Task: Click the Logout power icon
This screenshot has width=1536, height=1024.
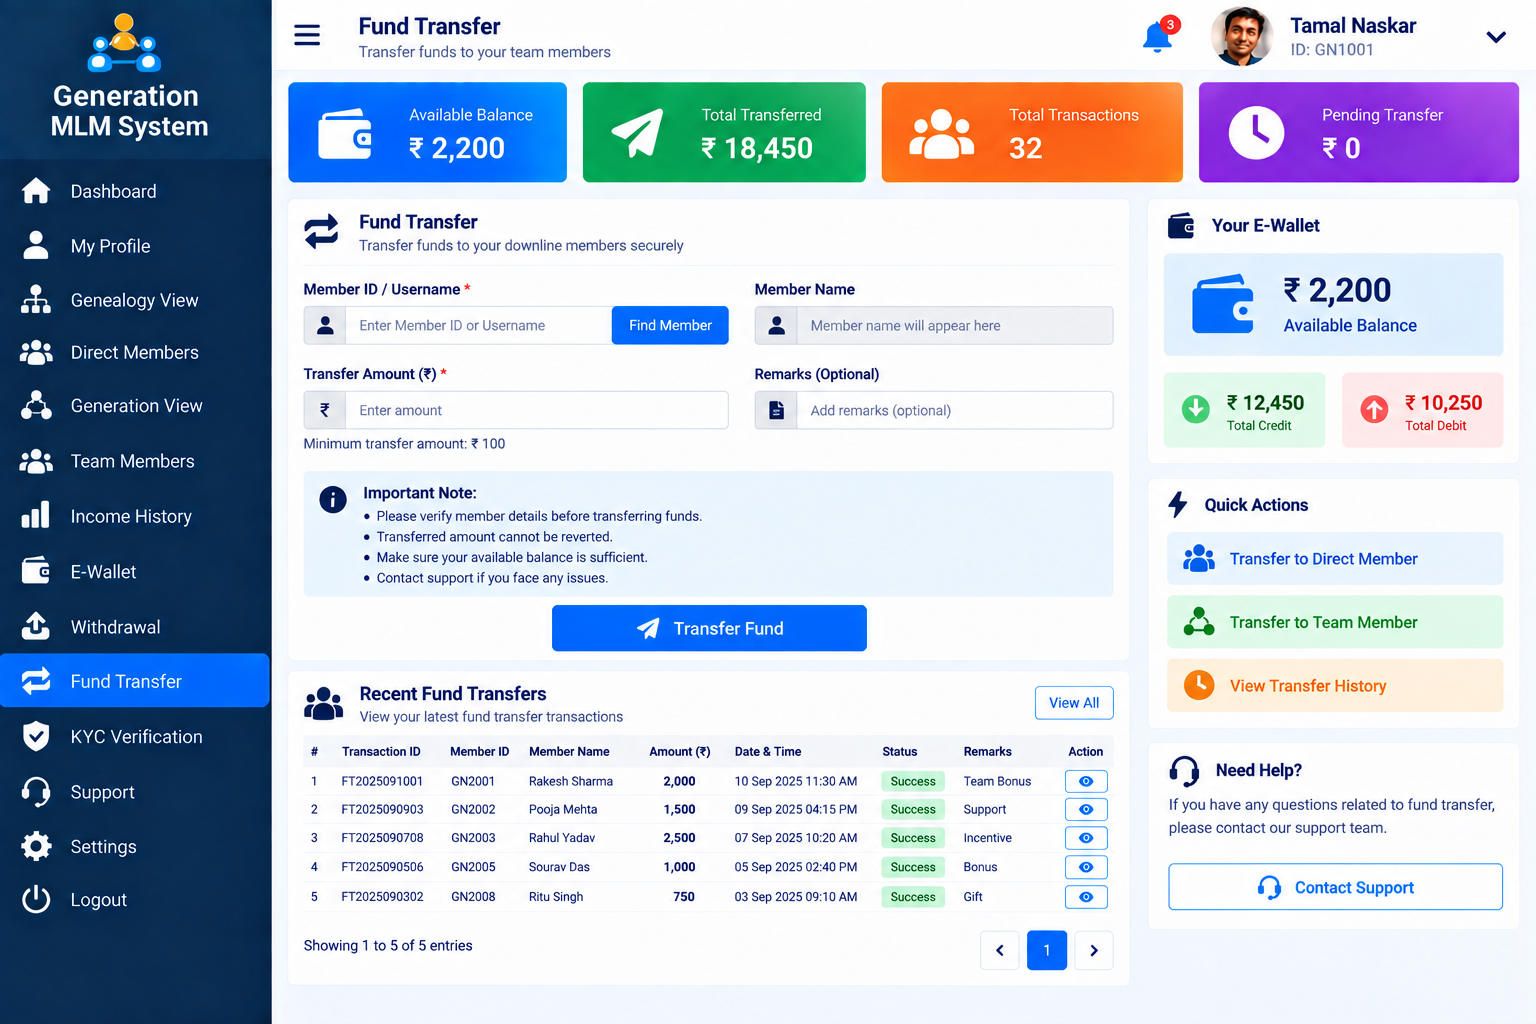Action: click(36, 899)
